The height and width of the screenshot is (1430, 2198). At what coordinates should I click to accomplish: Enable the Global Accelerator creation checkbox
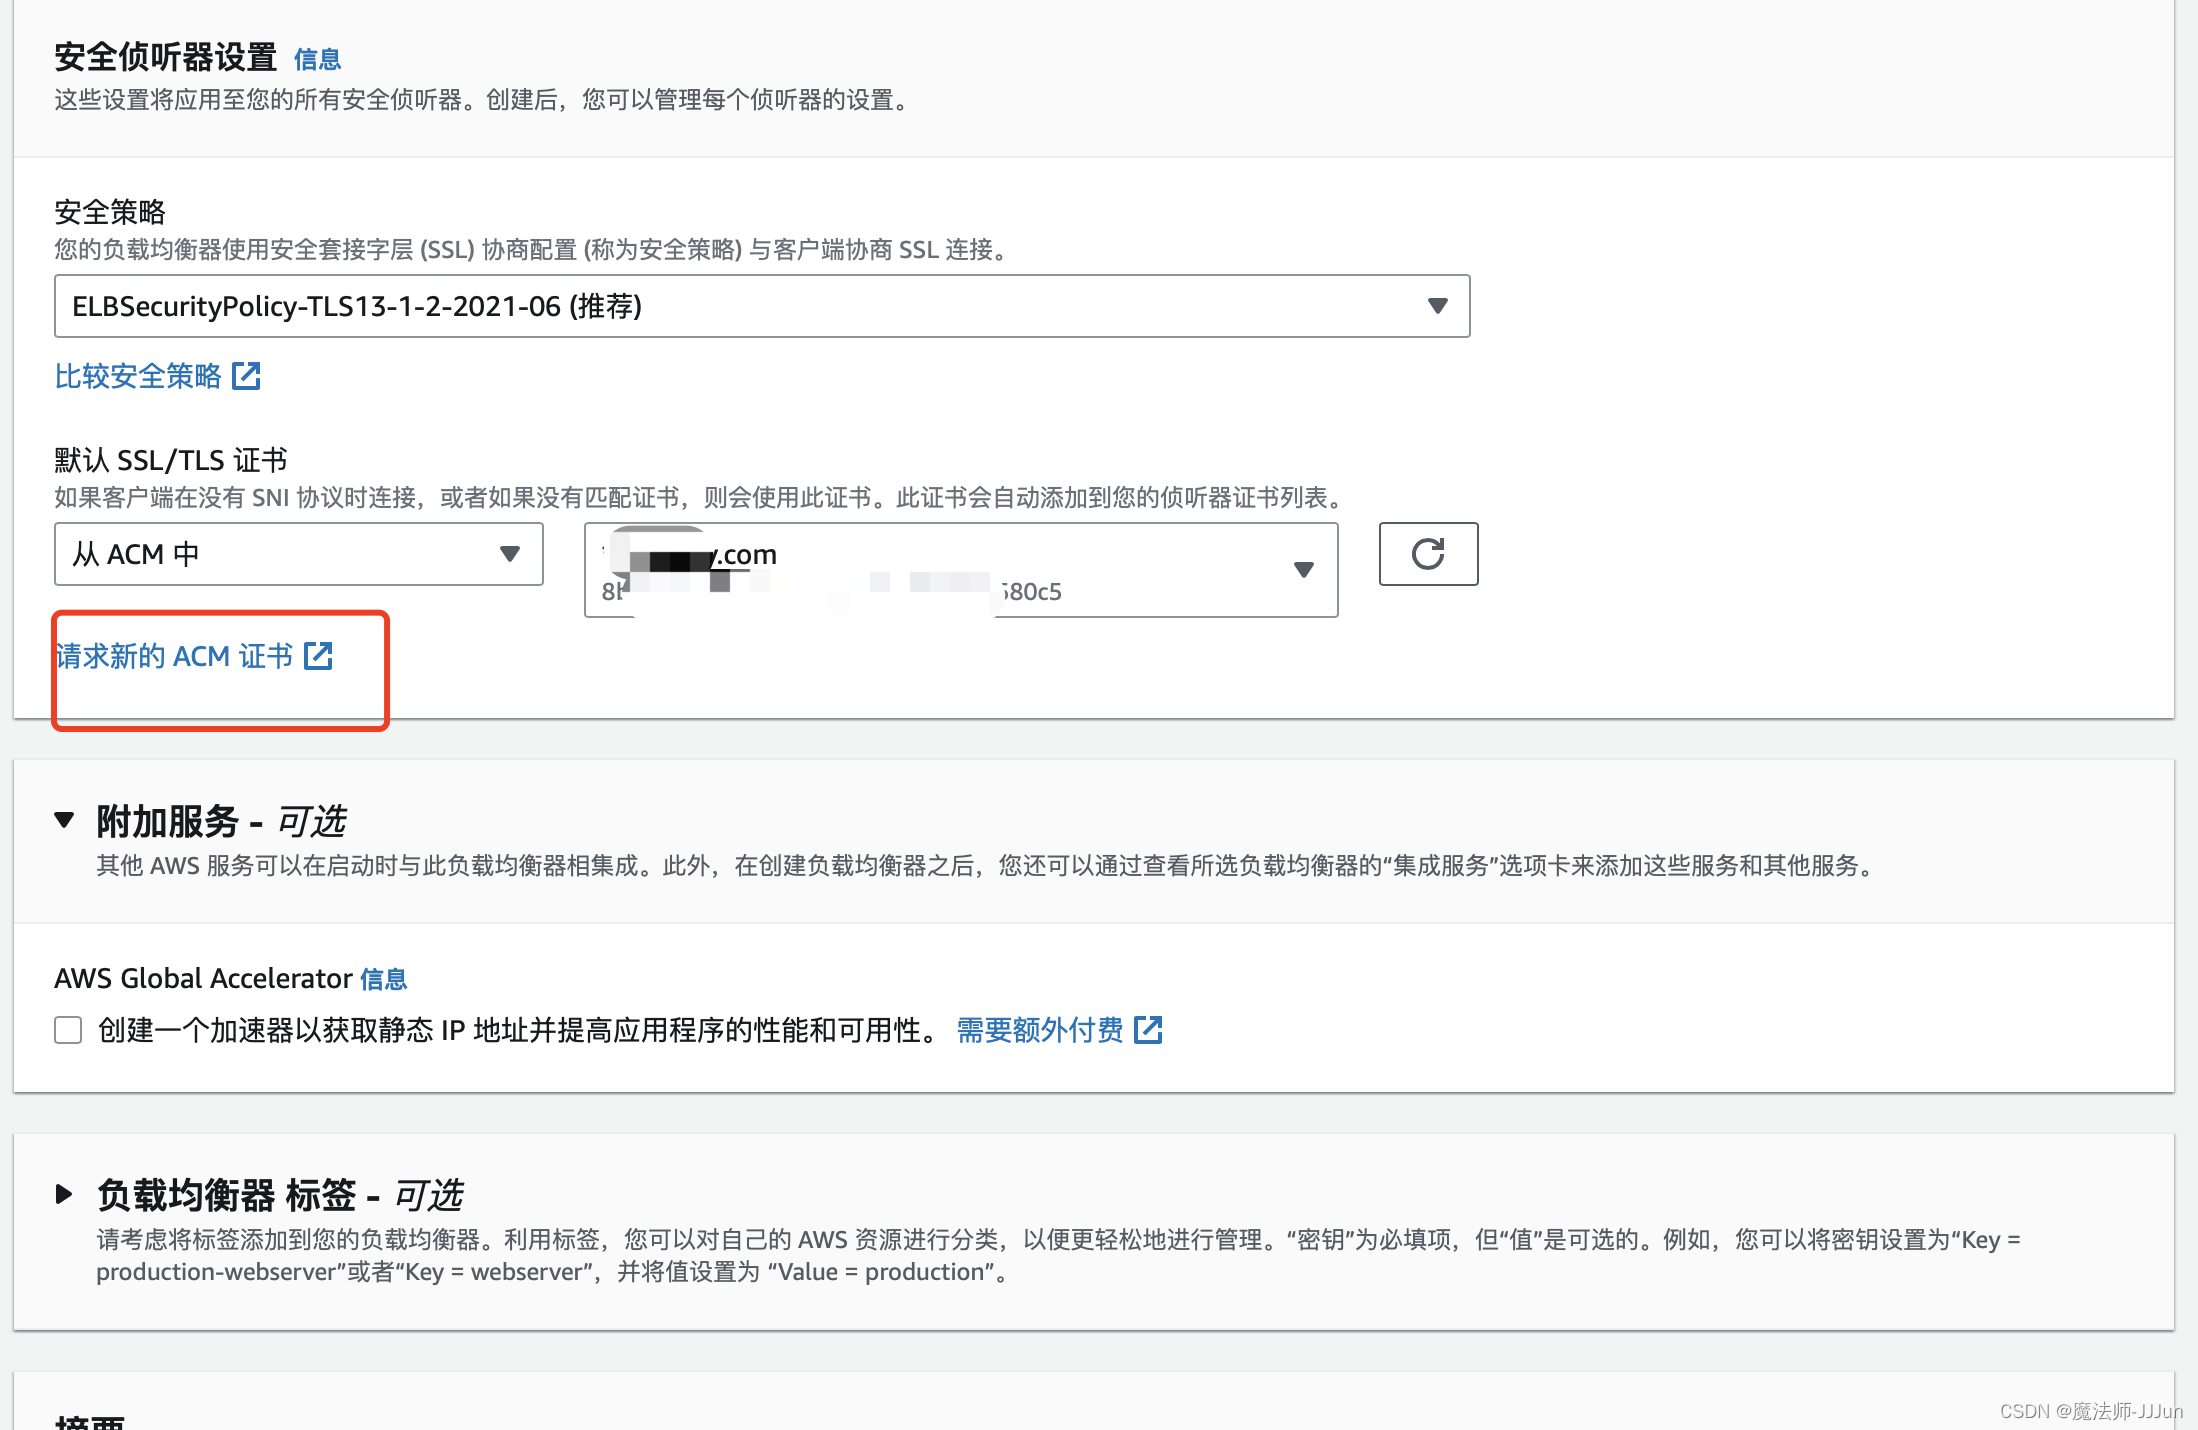tap(68, 1030)
